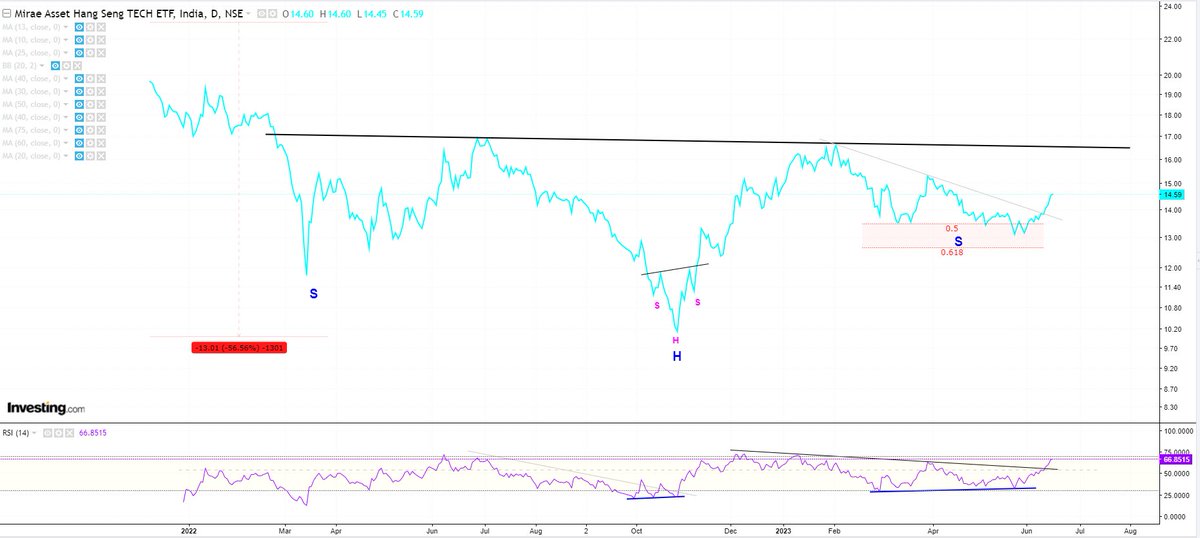Hide the MA (25, close, 0) indicator
This screenshot has height=538, width=1200.
(79, 53)
